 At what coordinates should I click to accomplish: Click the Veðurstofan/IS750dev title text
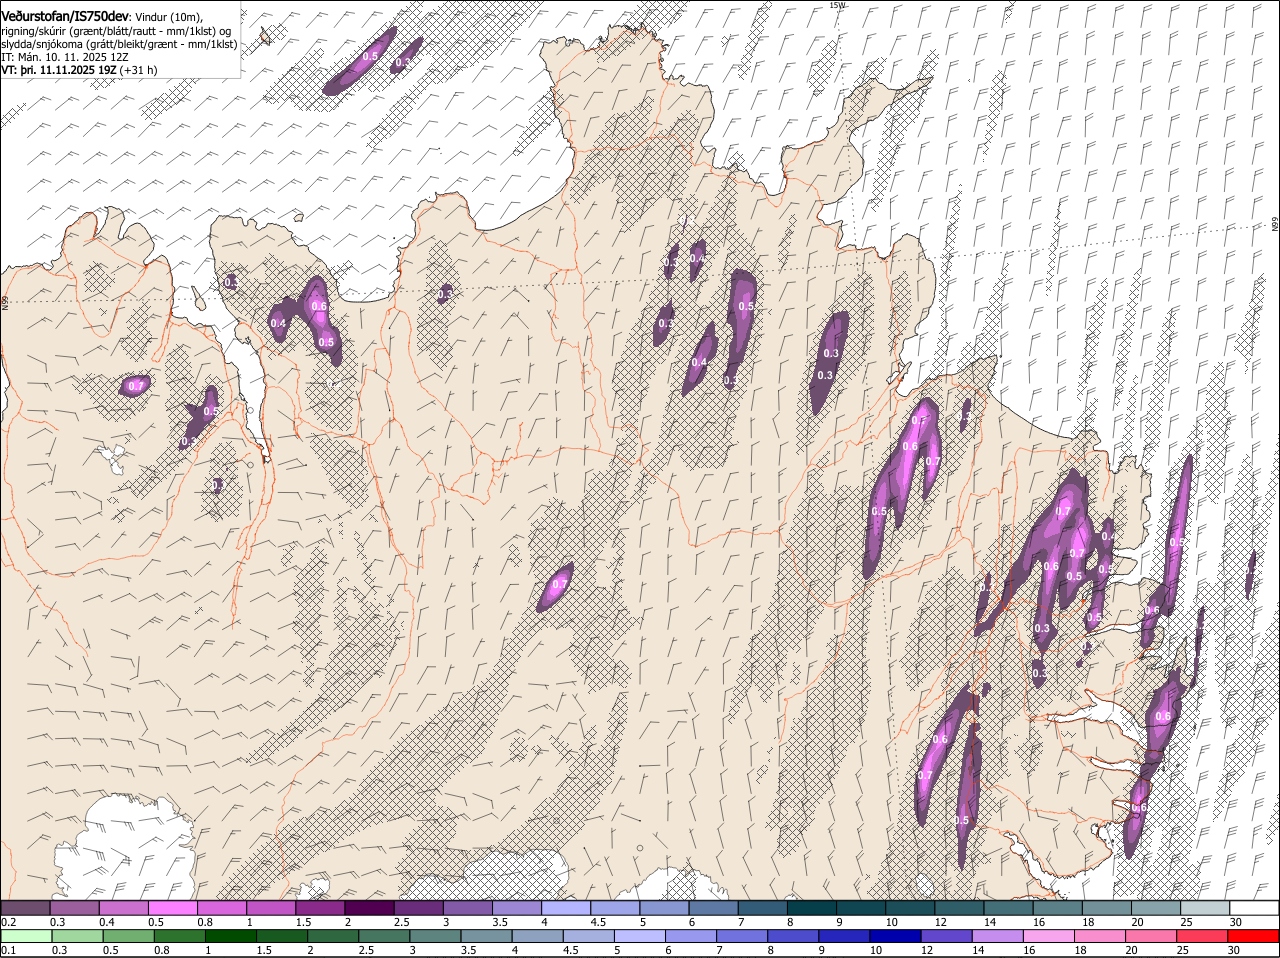coord(66,17)
